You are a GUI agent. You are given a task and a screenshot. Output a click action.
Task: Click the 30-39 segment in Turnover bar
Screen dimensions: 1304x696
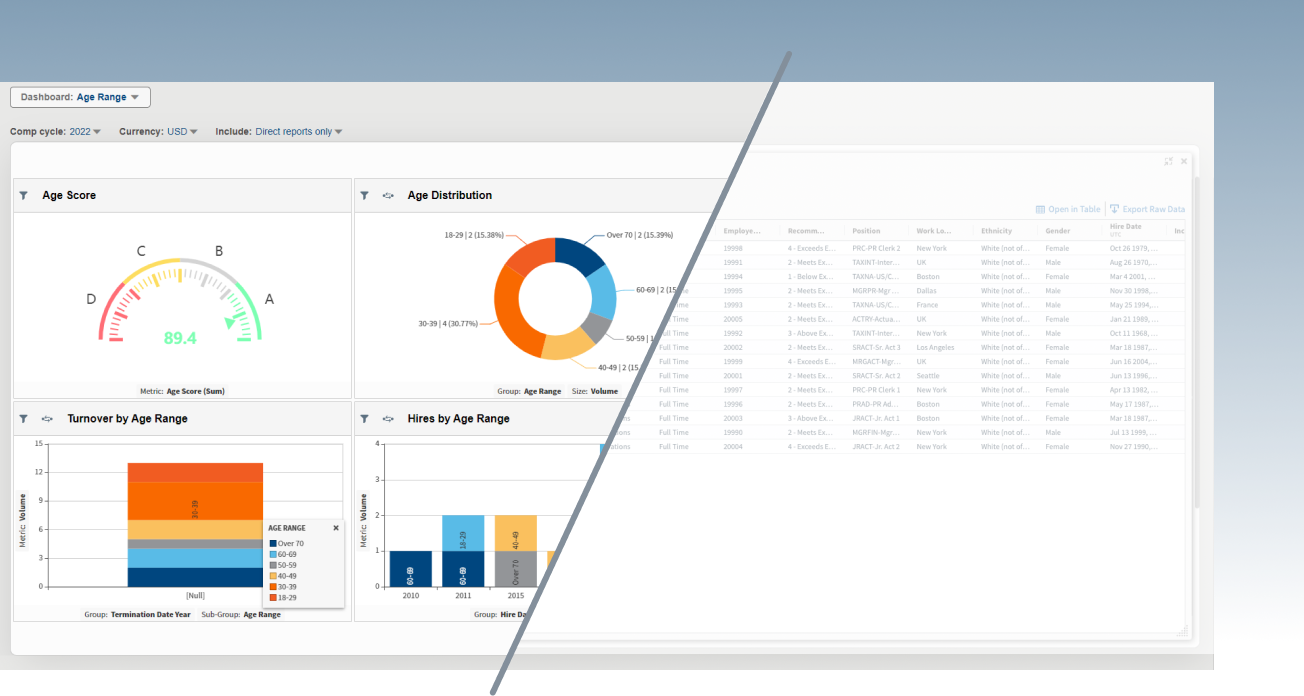[x=195, y=501]
